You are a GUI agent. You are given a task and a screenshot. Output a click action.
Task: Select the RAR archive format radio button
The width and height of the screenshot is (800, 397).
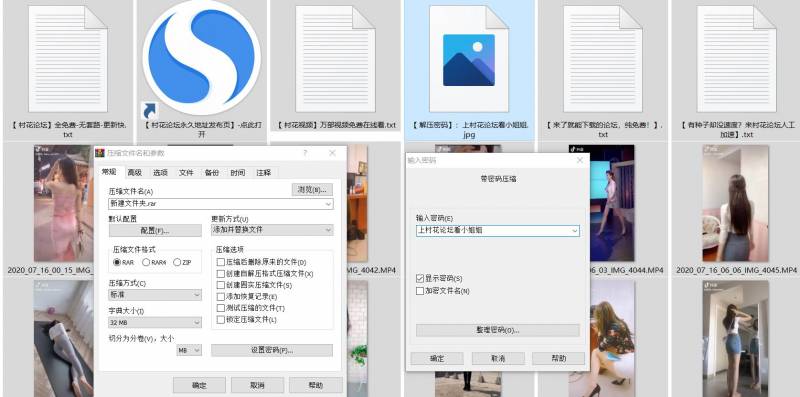coord(117,262)
